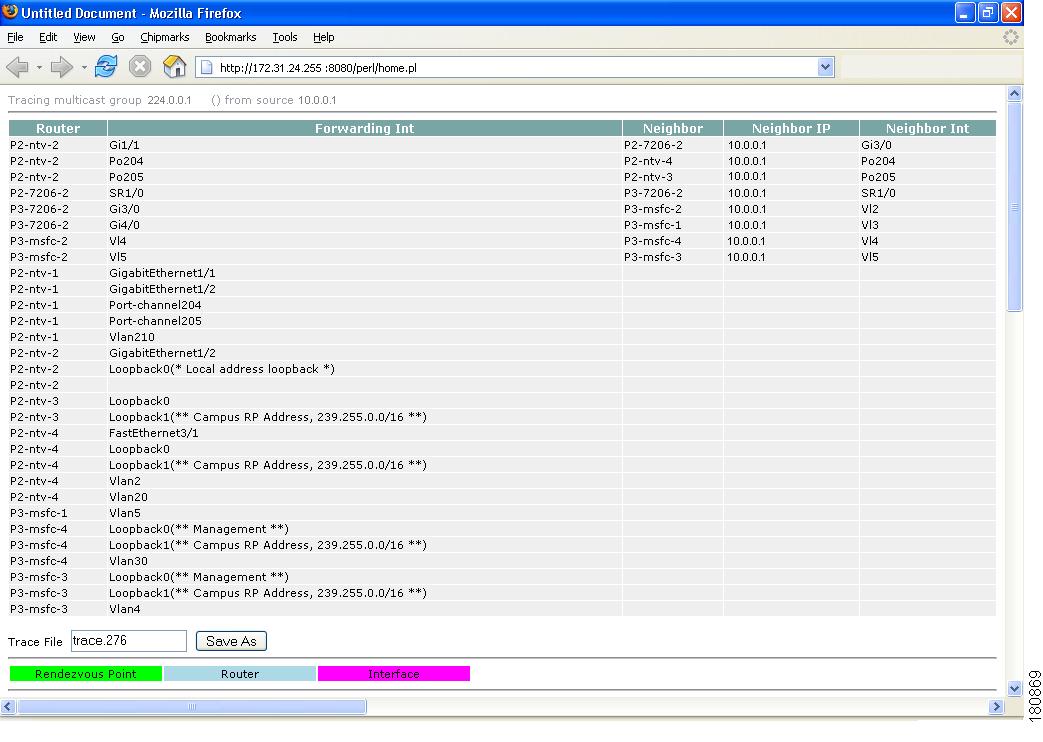1043x742 pixels.
Task: Click the source address 10.0.0.1 in heading
Action: coord(317,100)
